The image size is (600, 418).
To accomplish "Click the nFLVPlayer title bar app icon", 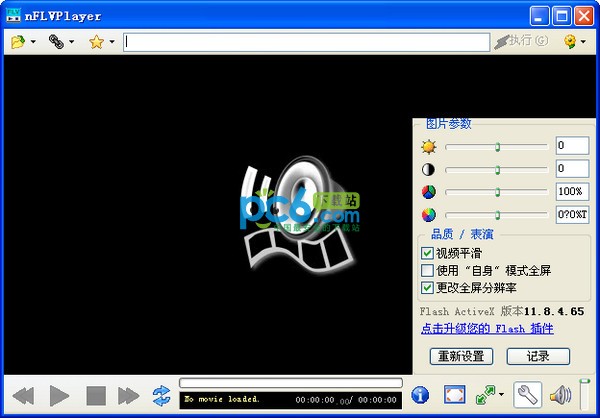I will click(13, 16).
